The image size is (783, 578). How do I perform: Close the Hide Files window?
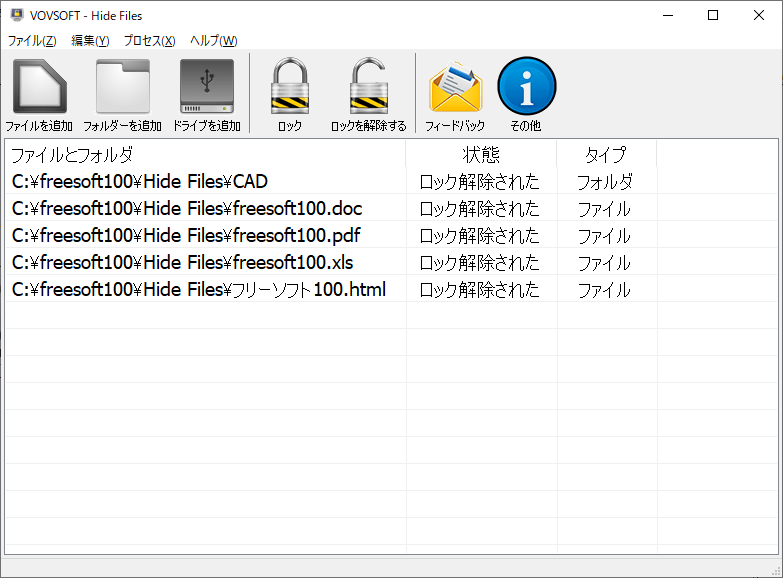[x=759, y=15]
